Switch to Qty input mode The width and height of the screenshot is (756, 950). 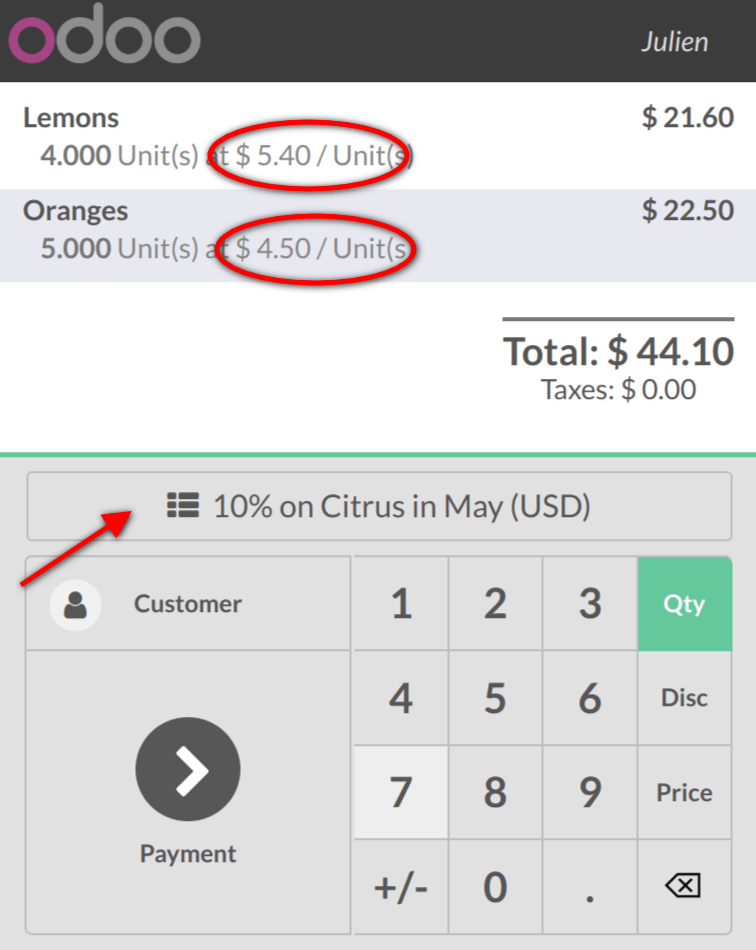coord(684,603)
